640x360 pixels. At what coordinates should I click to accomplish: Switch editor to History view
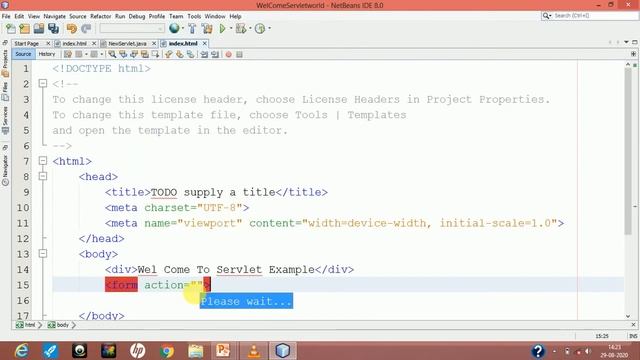point(47,54)
